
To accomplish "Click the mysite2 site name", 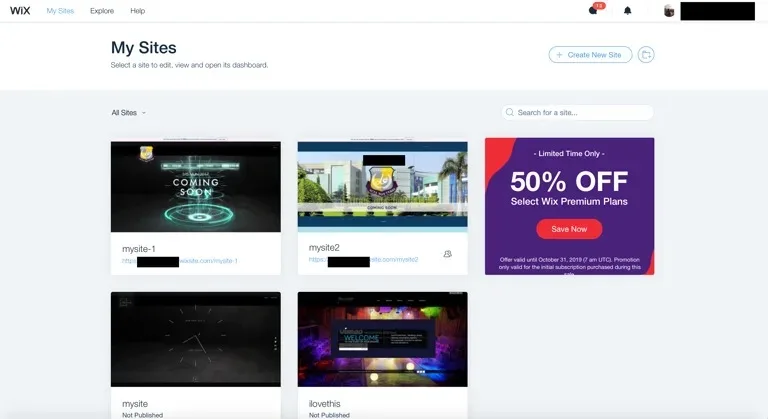I will (324, 248).
